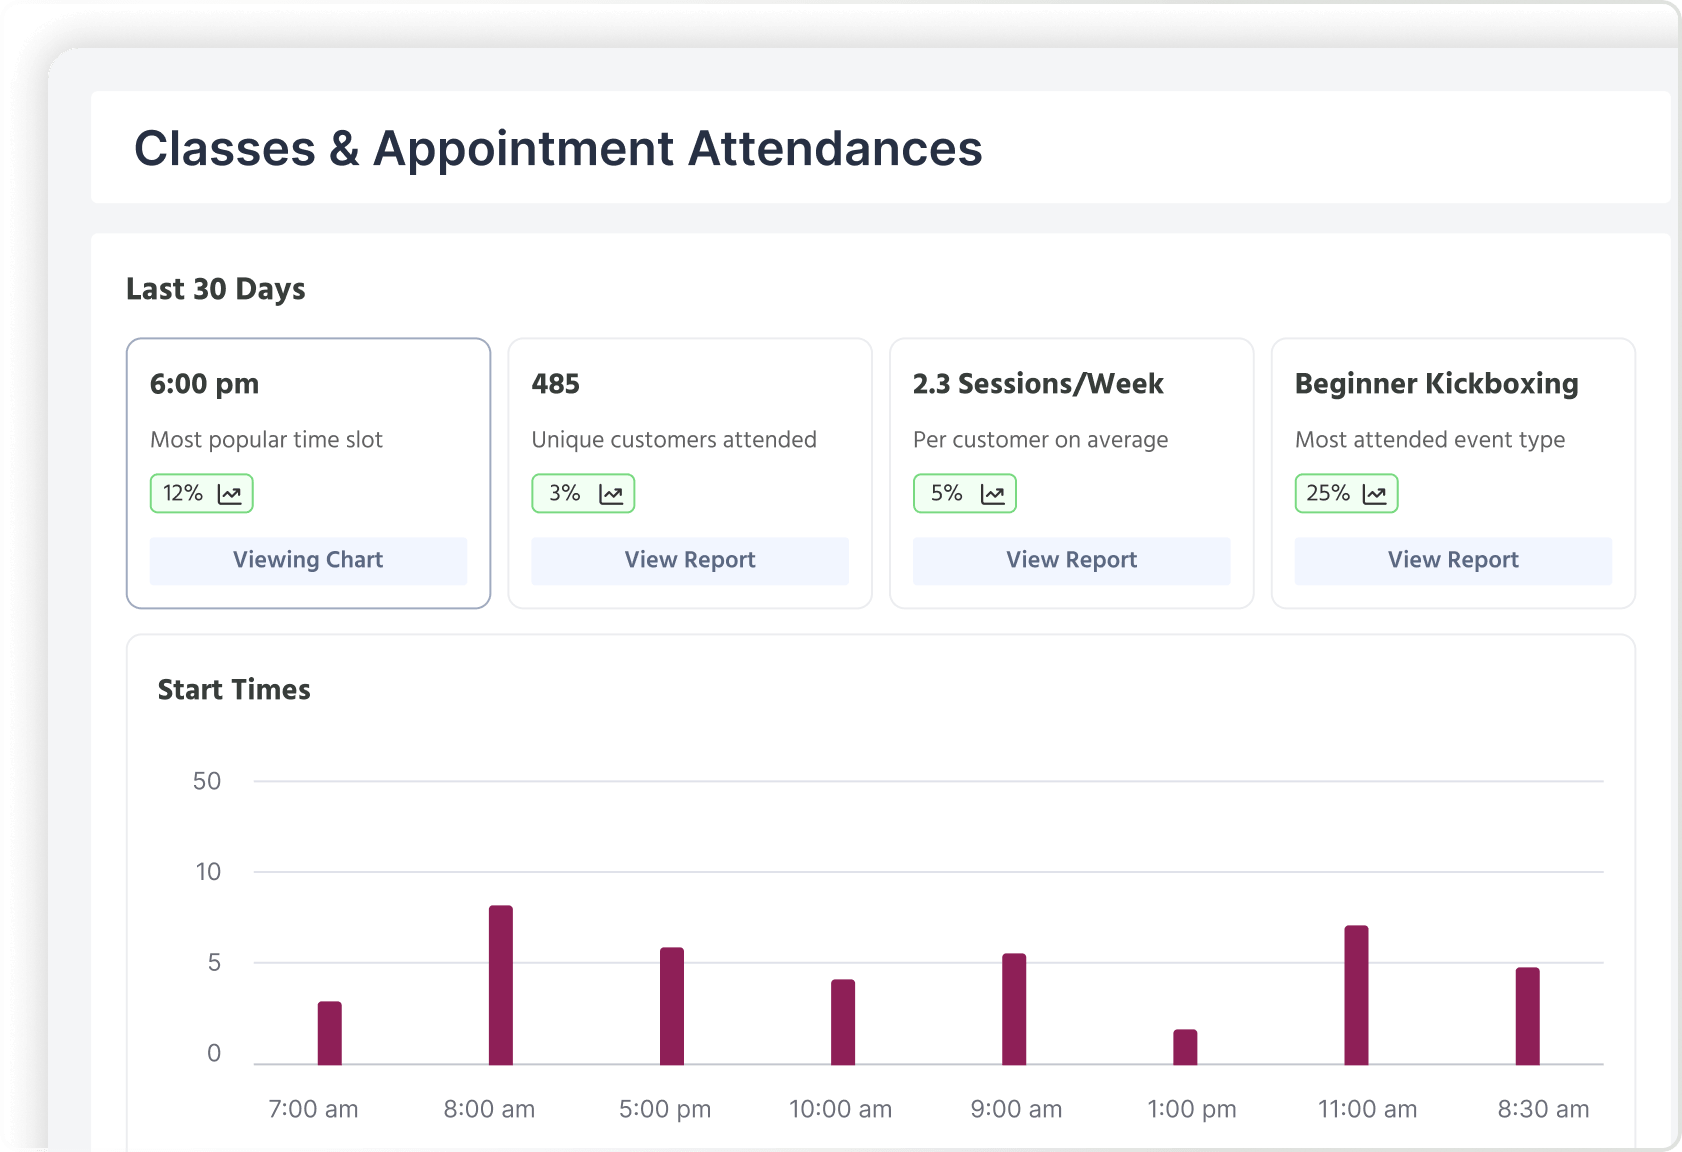1682x1152 pixels.
Task: Click the trend icon in the 3% badge
Action: tap(611, 494)
